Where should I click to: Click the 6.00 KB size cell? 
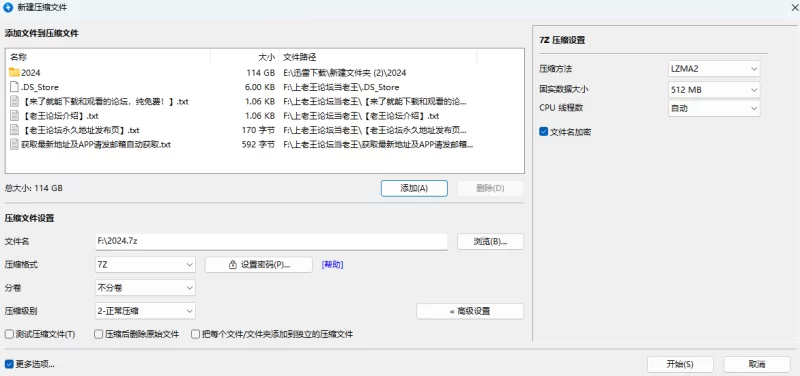pos(260,87)
